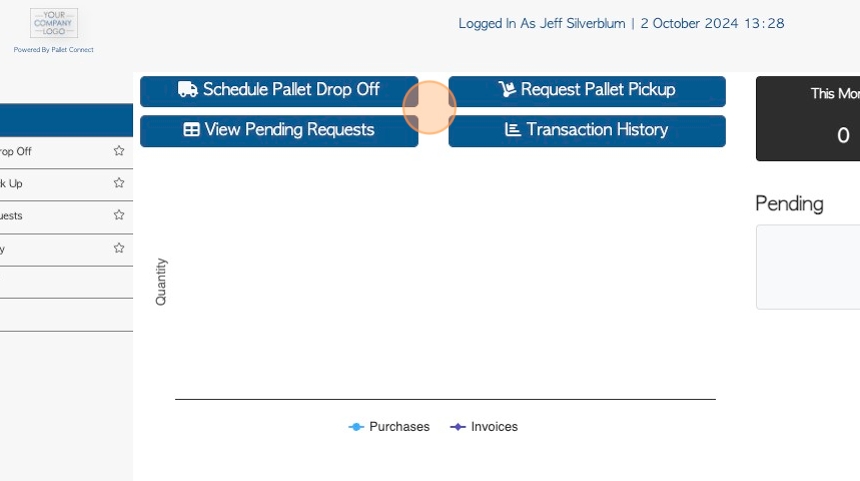This screenshot has width=860, height=481.
Task: Open Request Pallet Pickup
Action: [x=587, y=91]
